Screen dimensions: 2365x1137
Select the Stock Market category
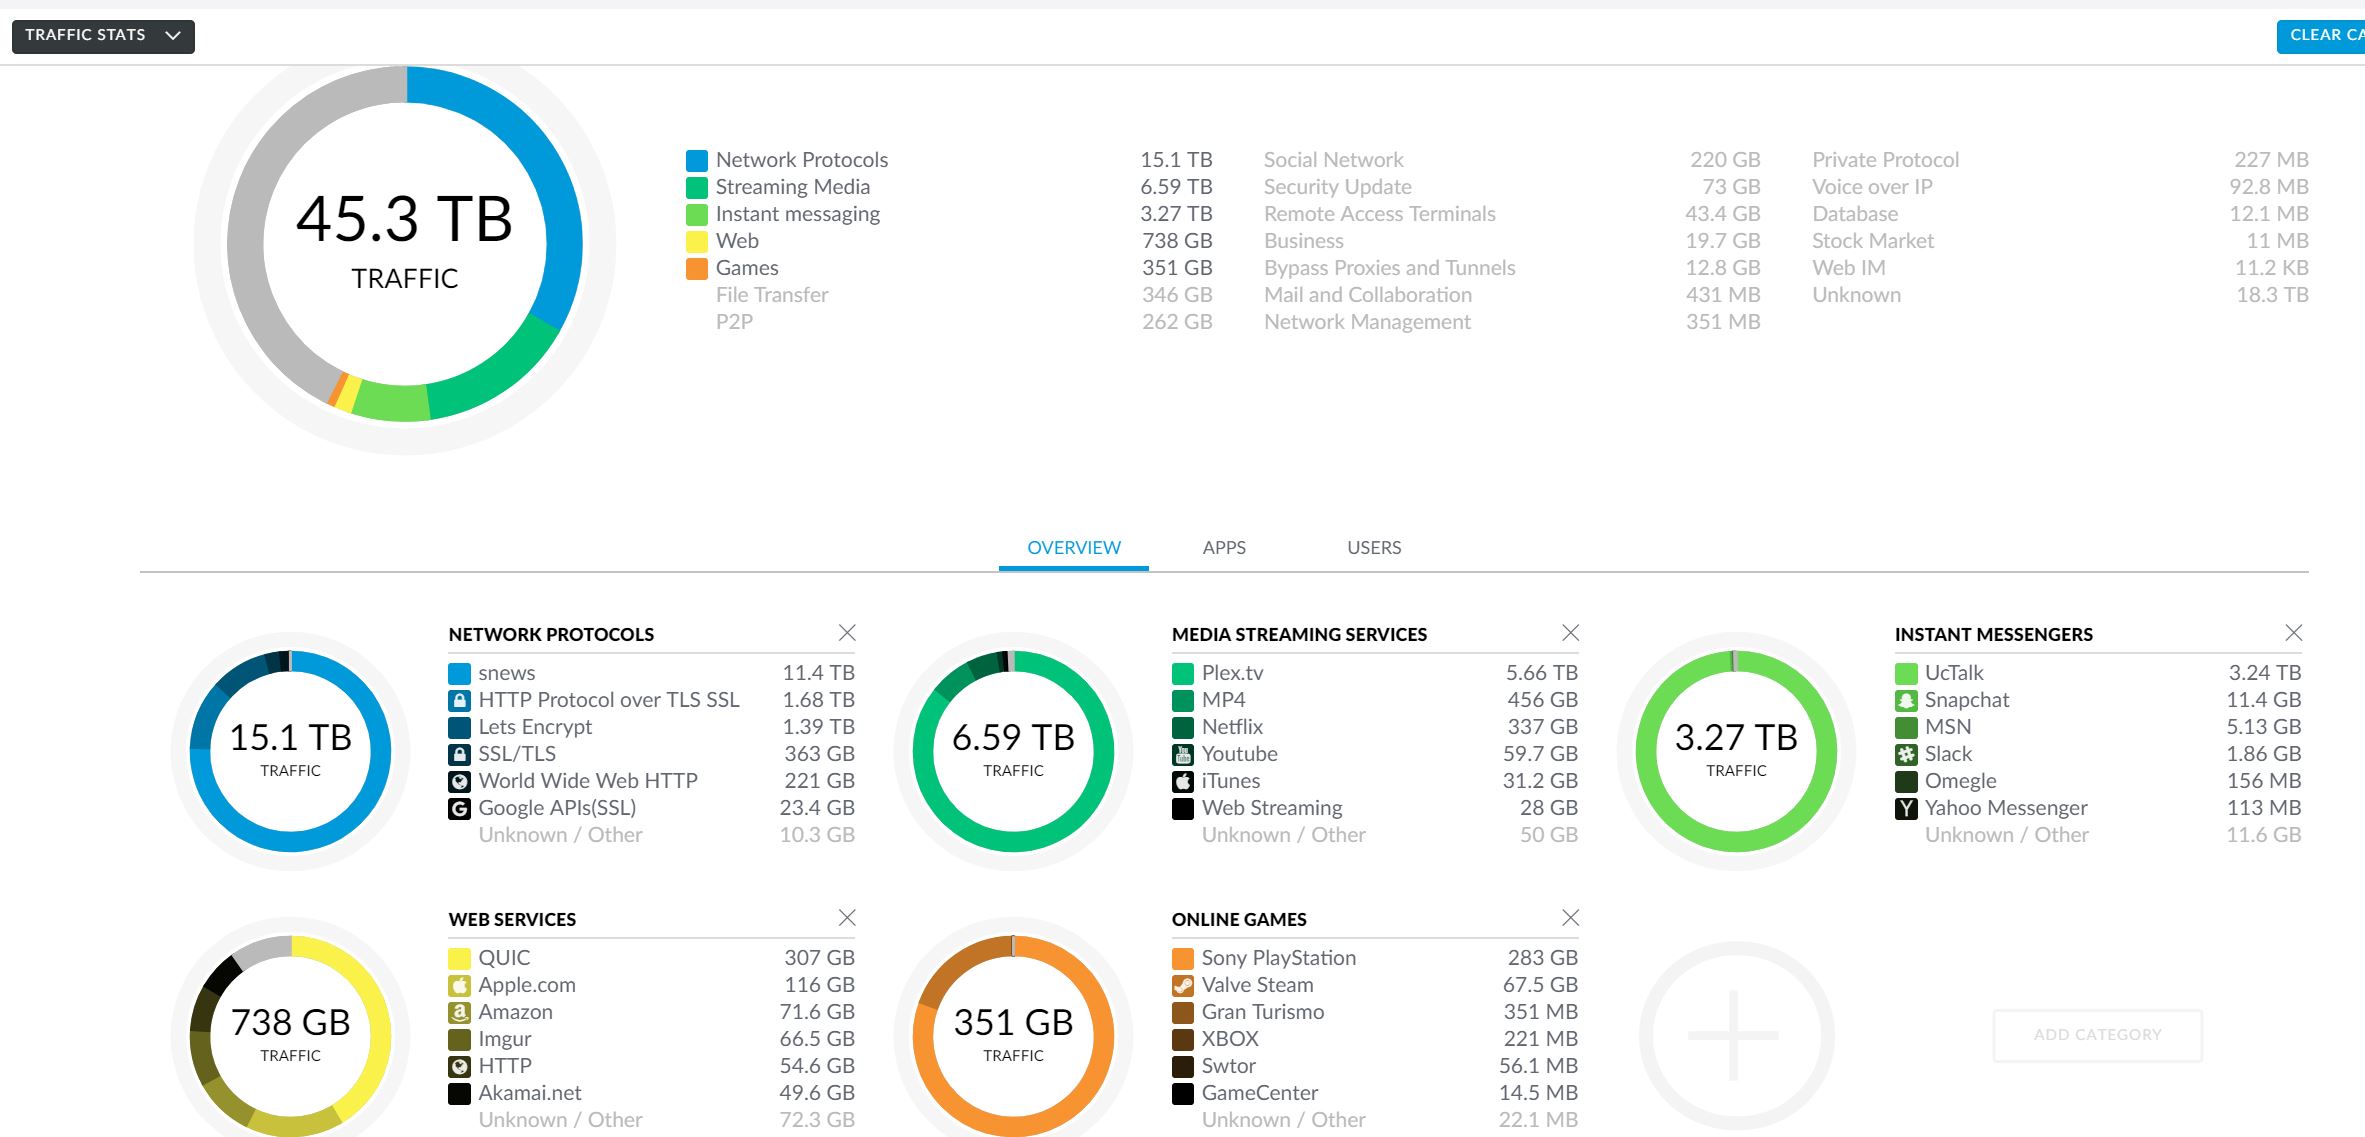click(2060, 241)
